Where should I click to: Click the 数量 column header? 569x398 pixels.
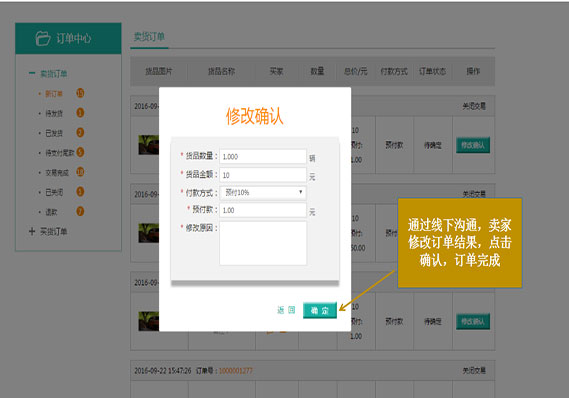pos(317,71)
